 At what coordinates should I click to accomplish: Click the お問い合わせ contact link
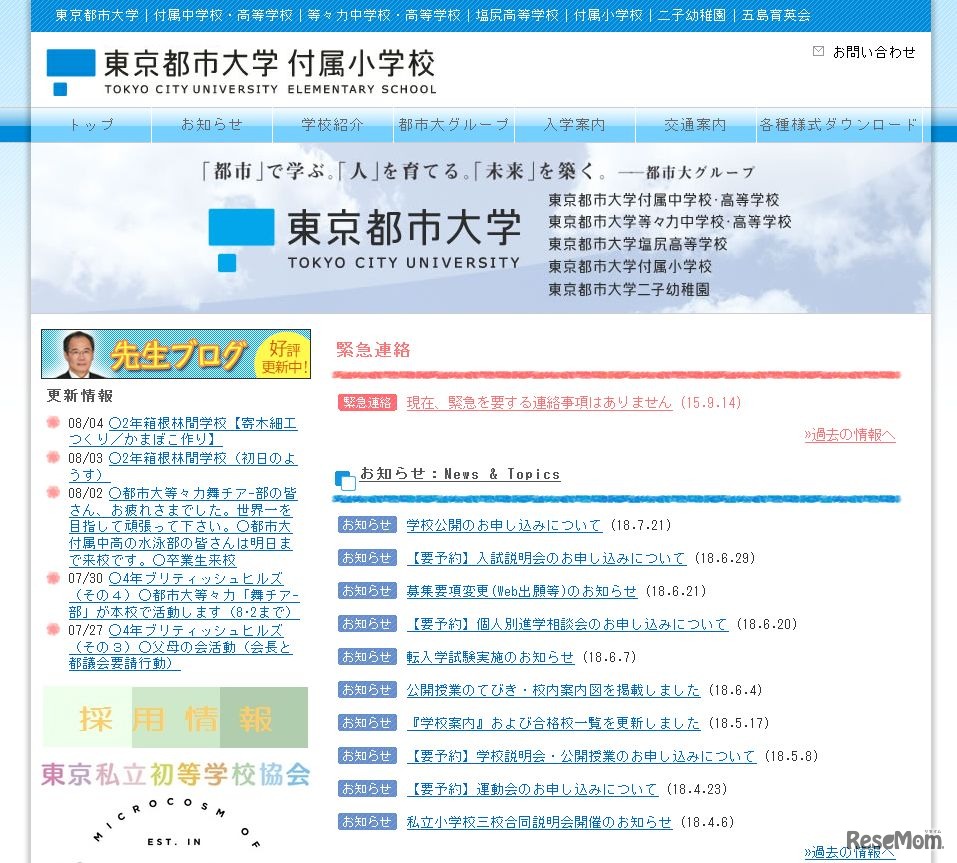(x=874, y=52)
